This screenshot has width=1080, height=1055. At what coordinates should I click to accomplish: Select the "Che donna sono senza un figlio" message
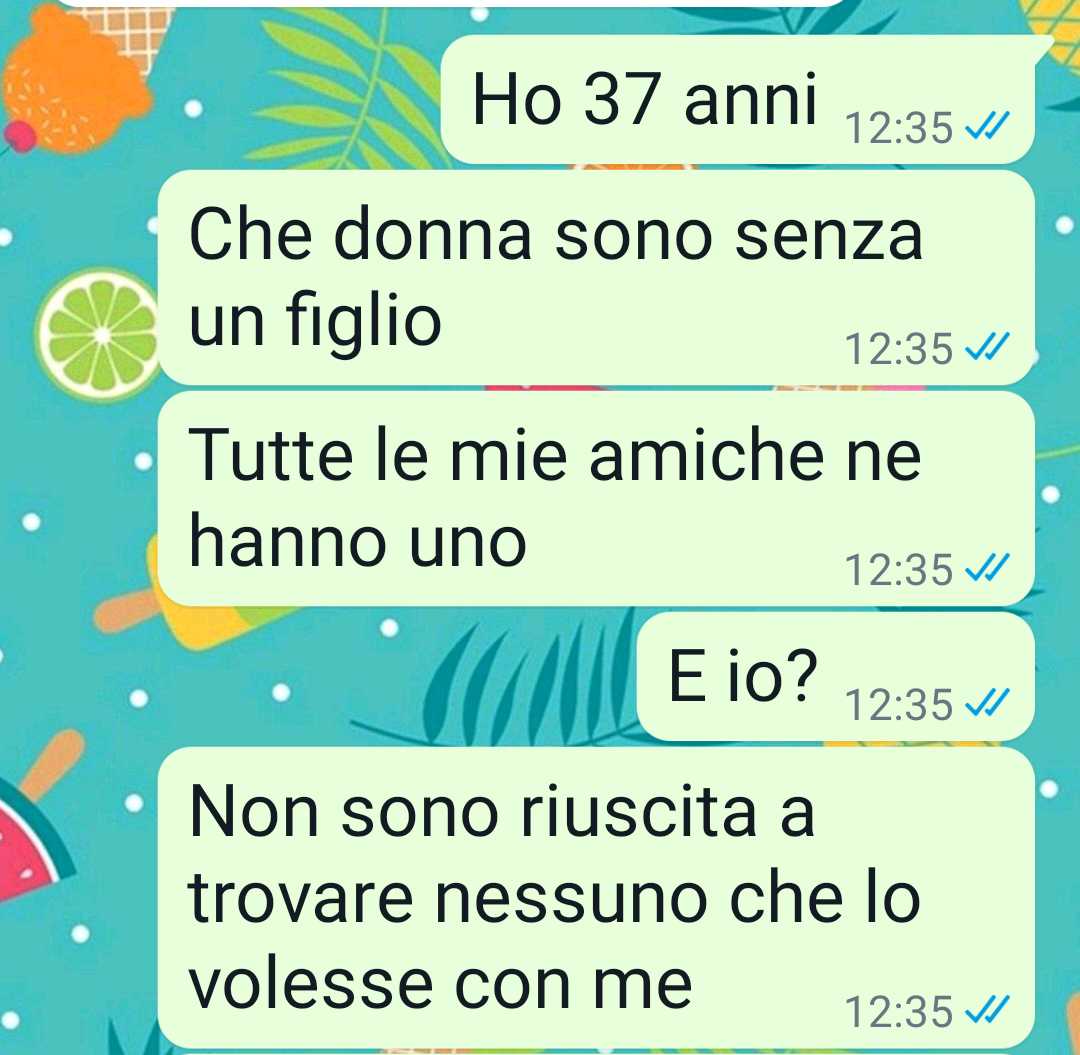coord(596,278)
